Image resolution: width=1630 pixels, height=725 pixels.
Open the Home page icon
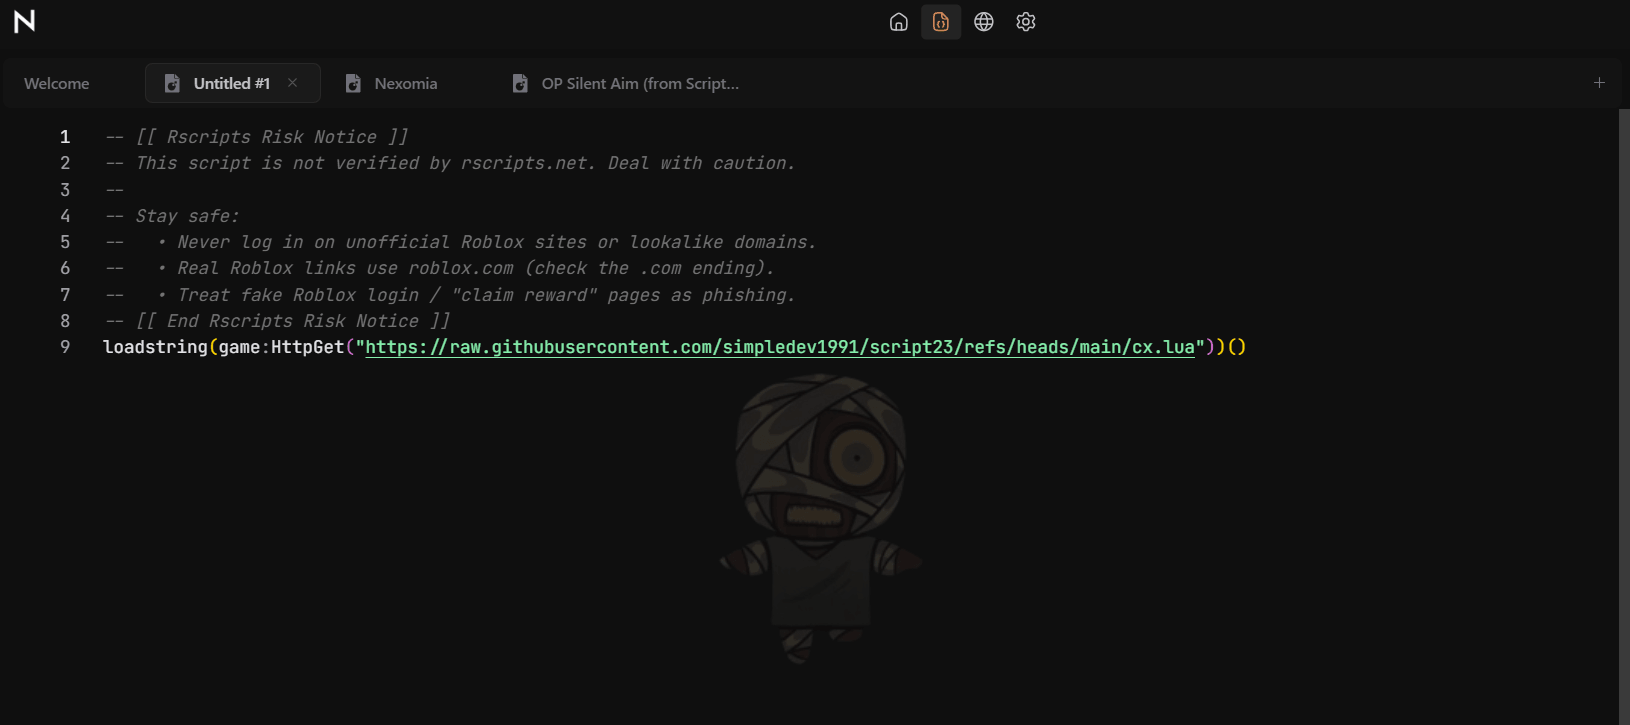[x=899, y=22]
